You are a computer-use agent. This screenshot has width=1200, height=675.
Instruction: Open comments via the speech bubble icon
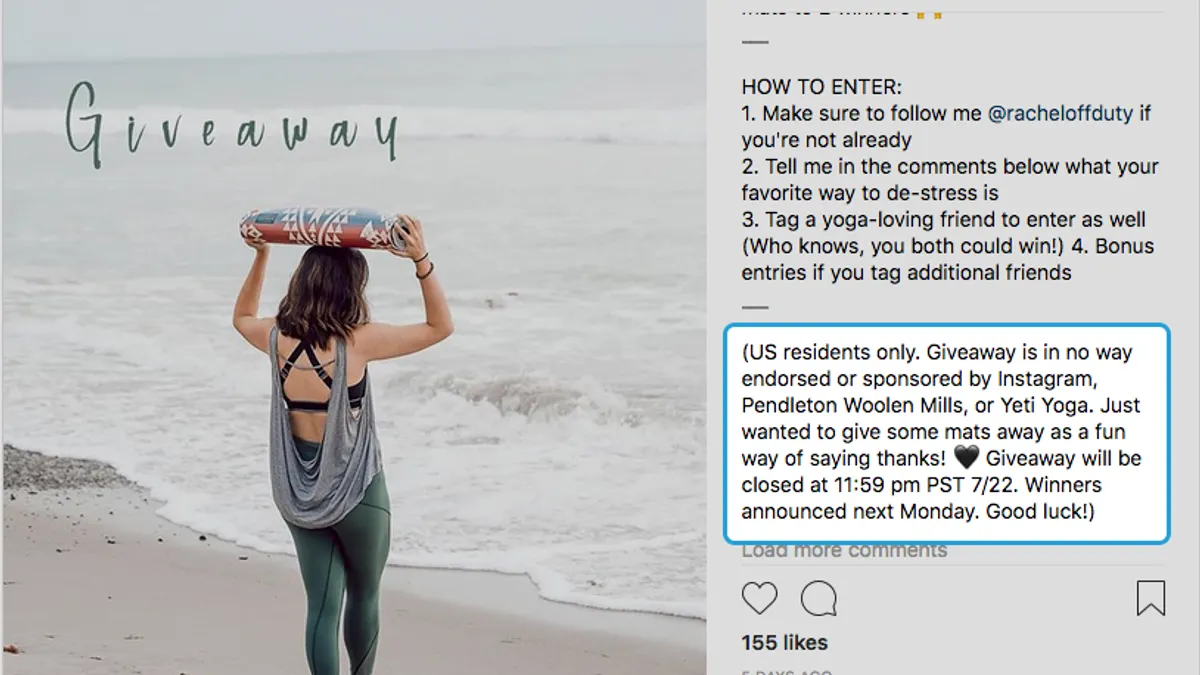(819, 598)
